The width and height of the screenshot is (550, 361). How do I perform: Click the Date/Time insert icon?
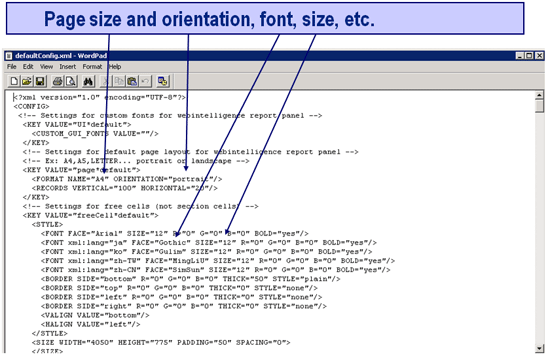[162, 81]
